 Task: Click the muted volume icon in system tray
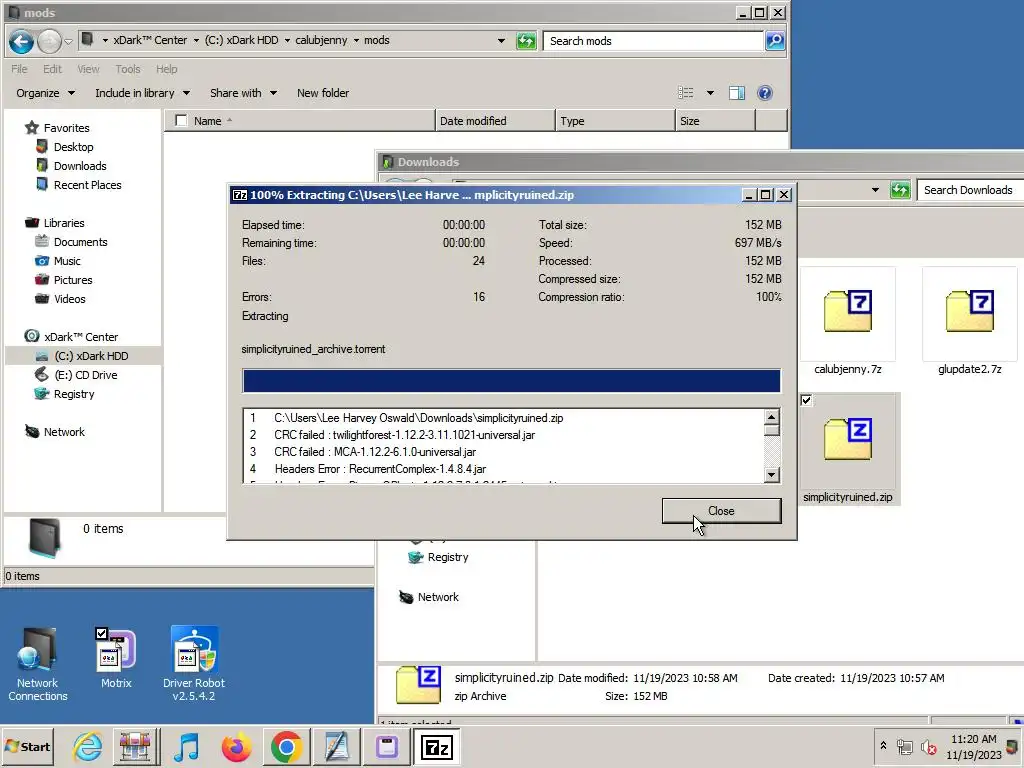coord(928,747)
